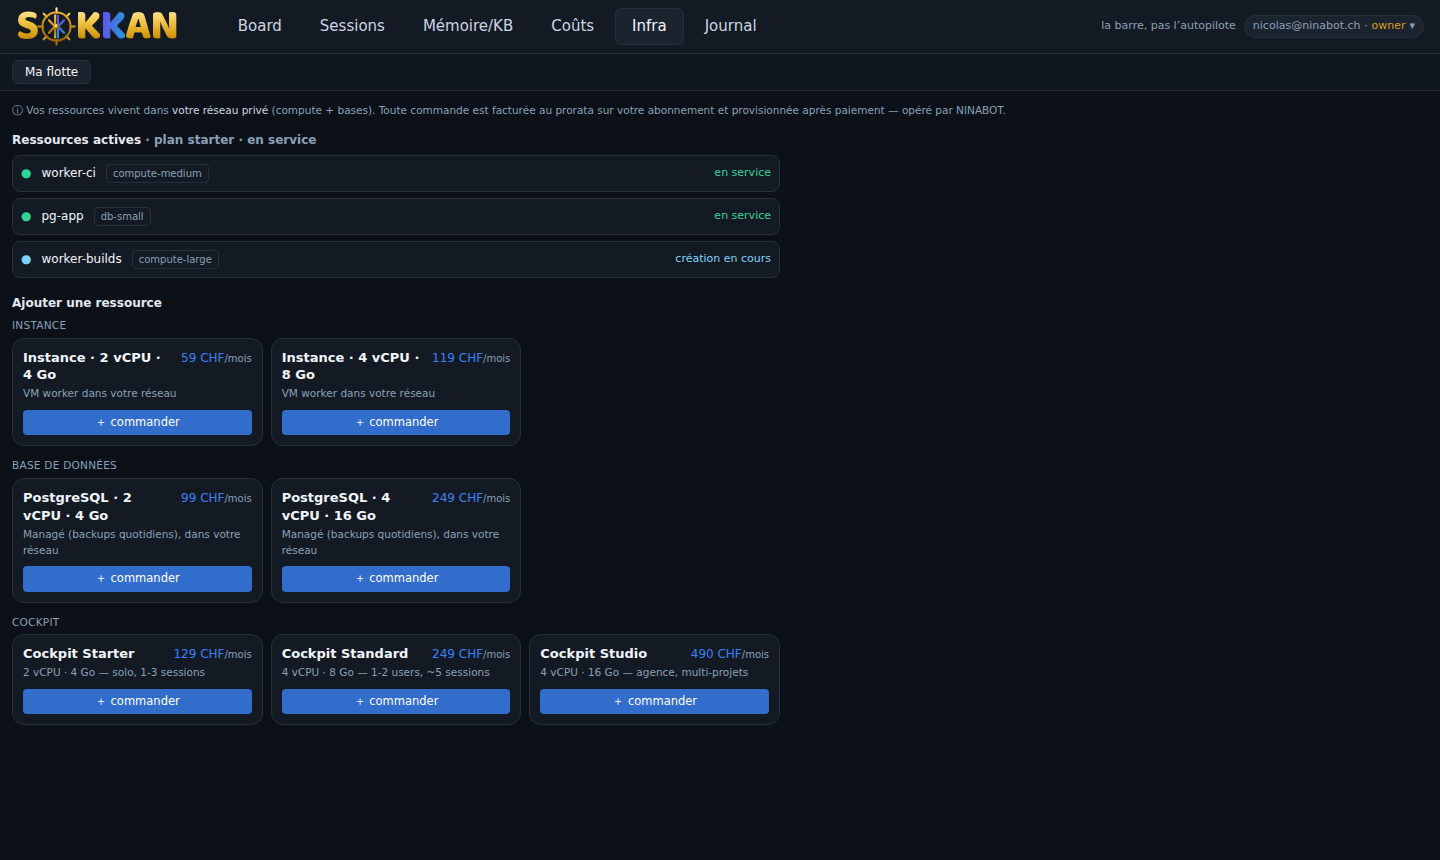
Task: Click the 99 CHF/mois price
Action: (216, 498)
